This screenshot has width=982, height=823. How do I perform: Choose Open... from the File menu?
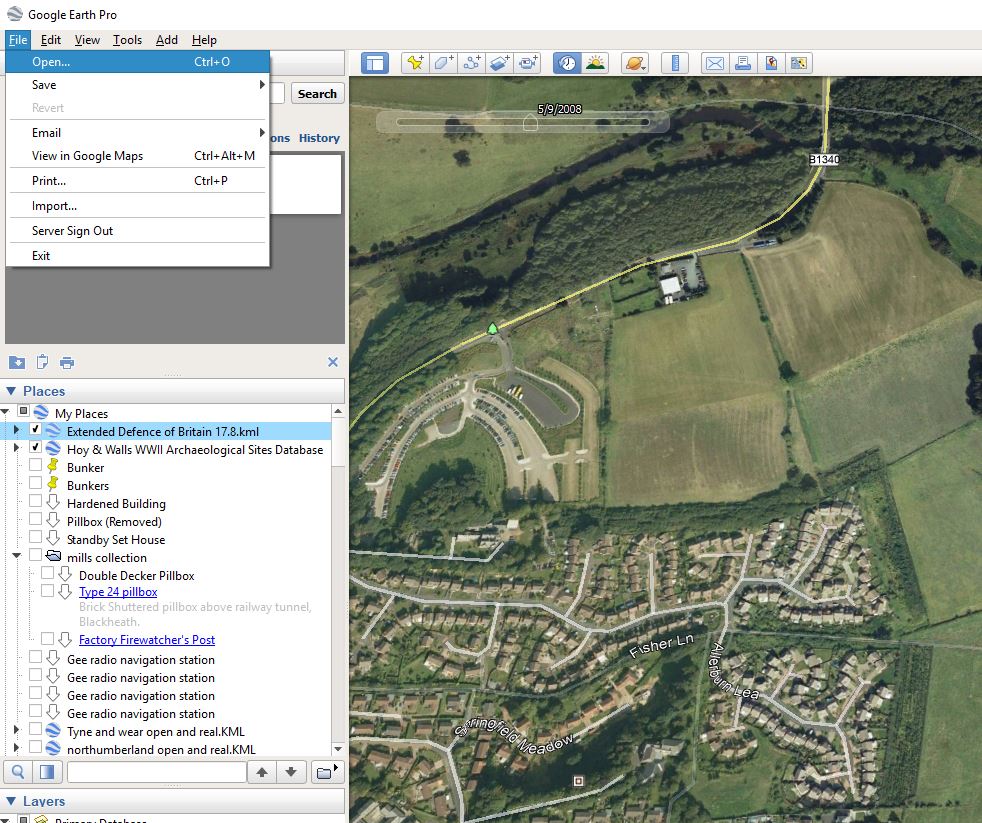click(x=51, y=62)
